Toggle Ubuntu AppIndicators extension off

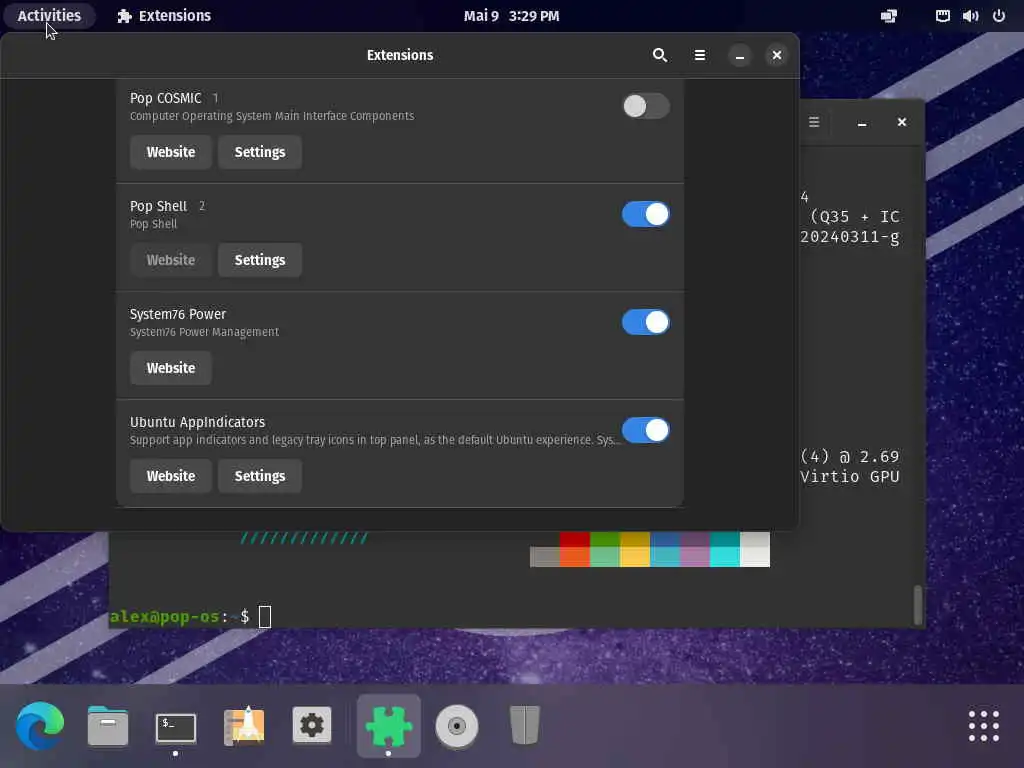click(x=645, y=430)
